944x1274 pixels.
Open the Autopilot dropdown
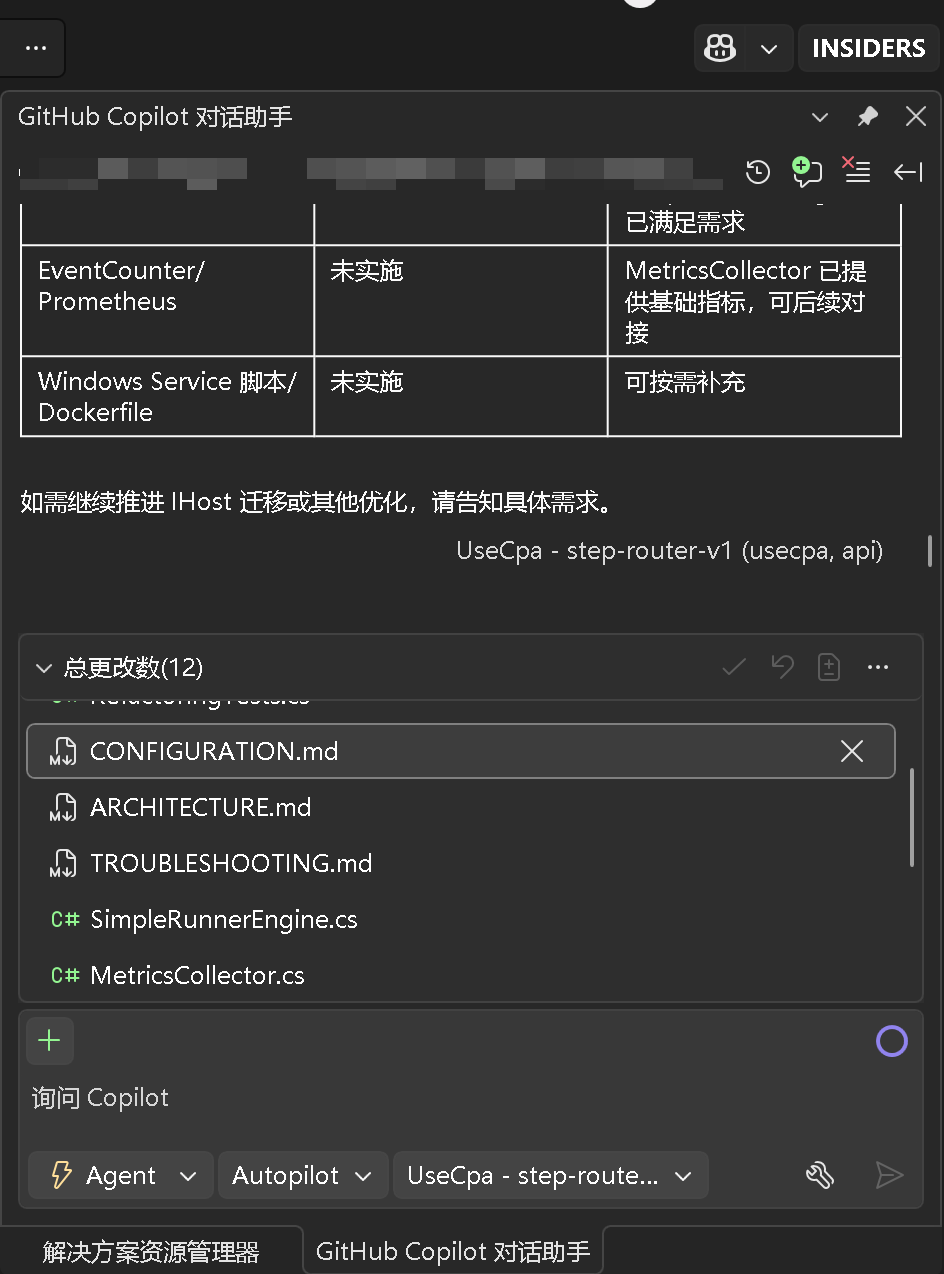pos(303,1175)
